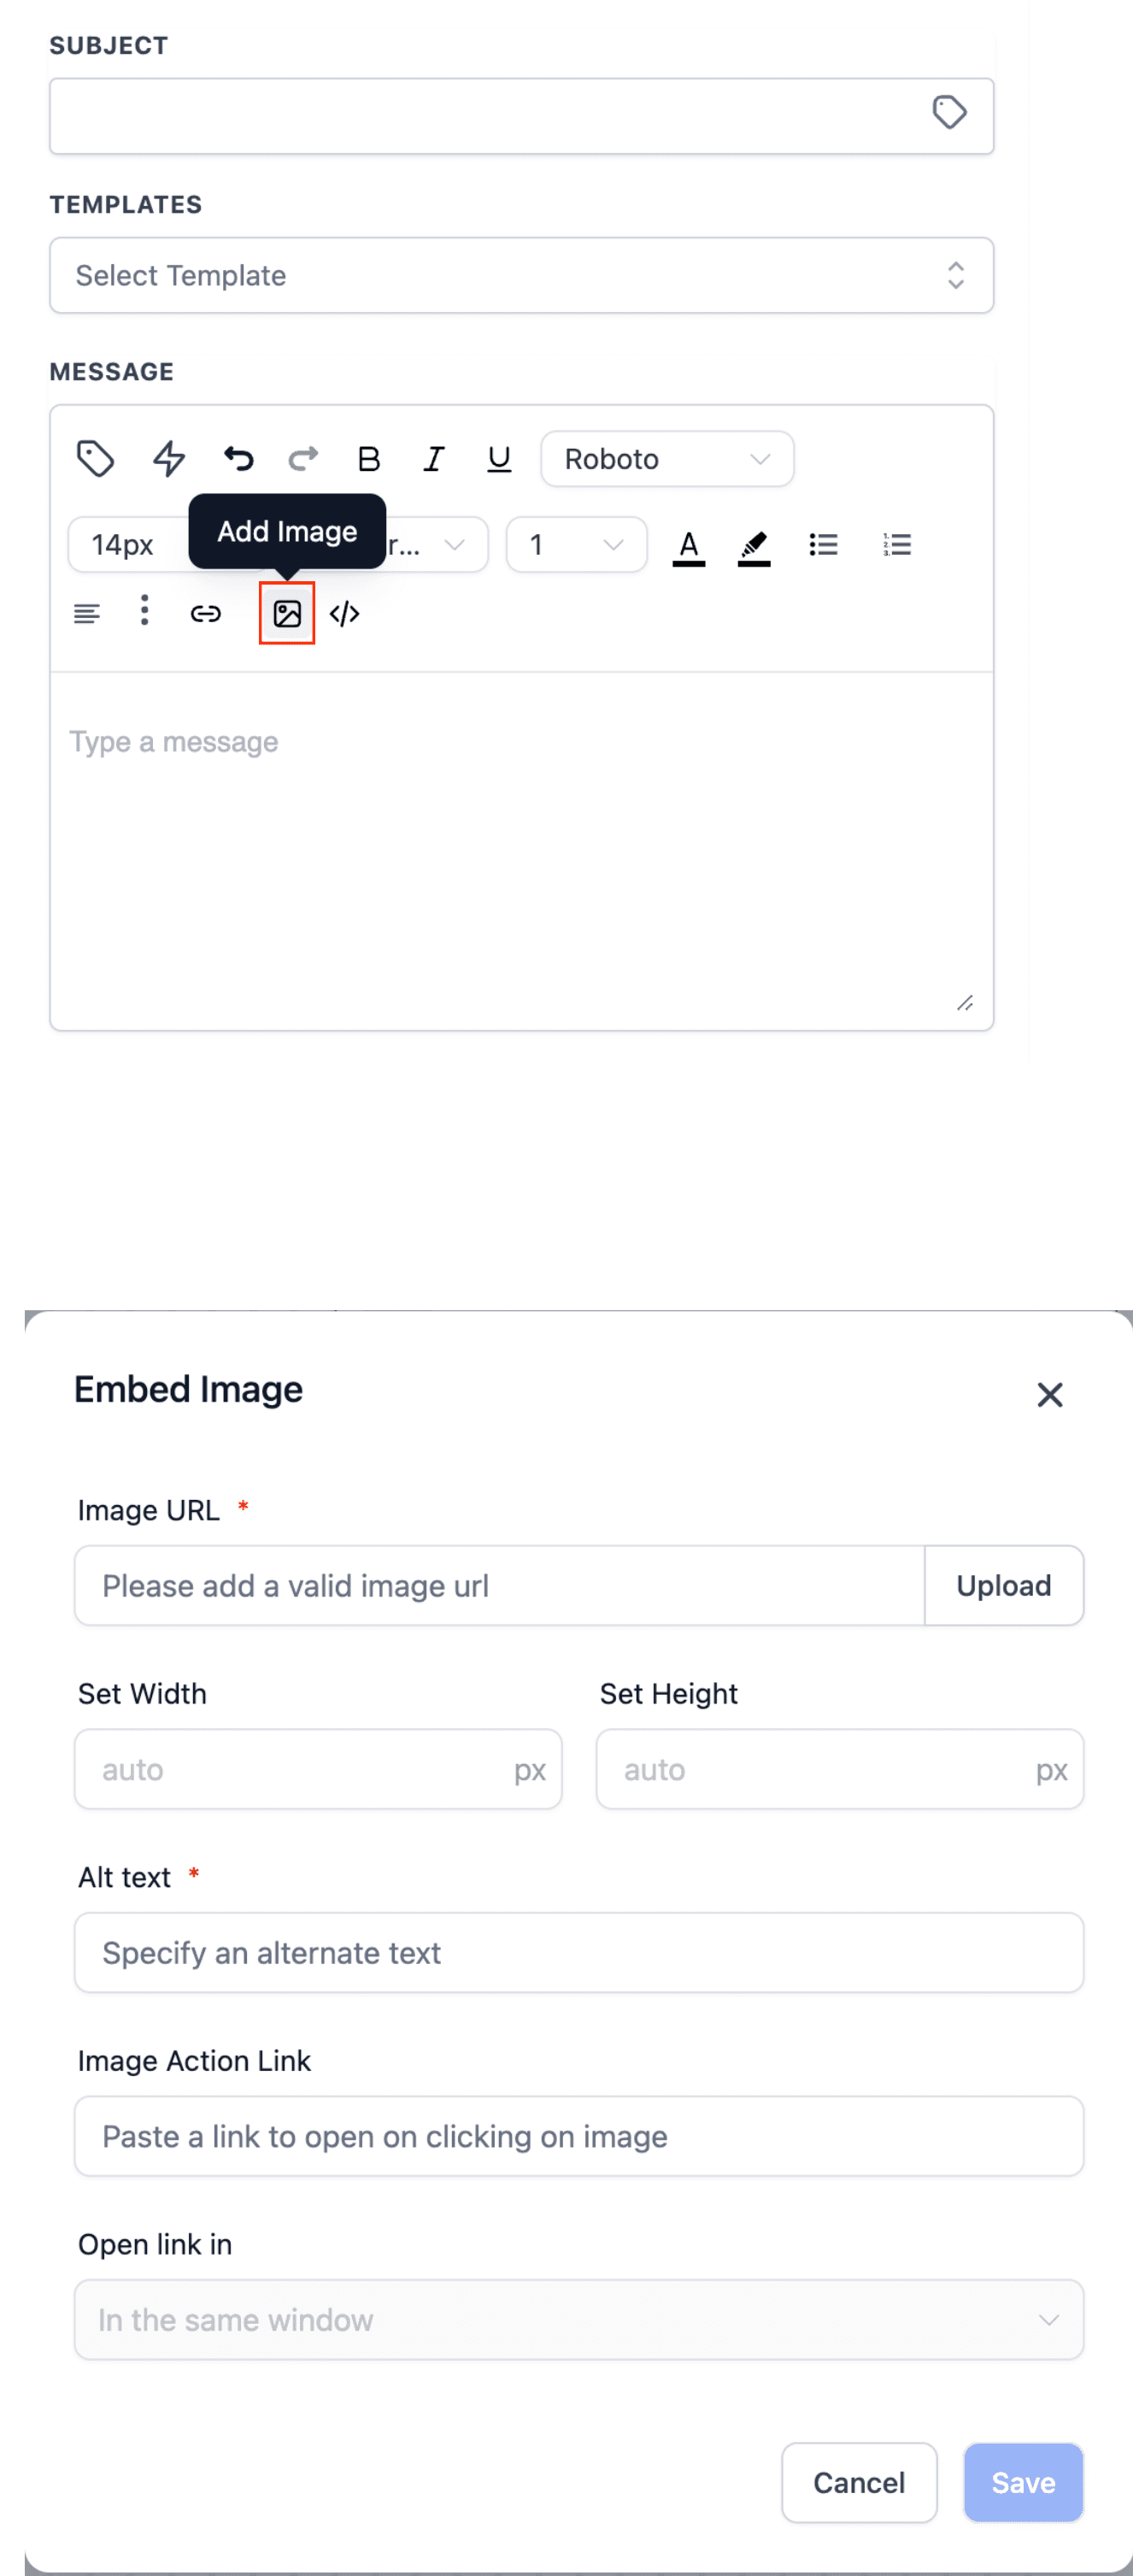
Task: Undo the last edit in message toolbar
Action: coord(238,459)
